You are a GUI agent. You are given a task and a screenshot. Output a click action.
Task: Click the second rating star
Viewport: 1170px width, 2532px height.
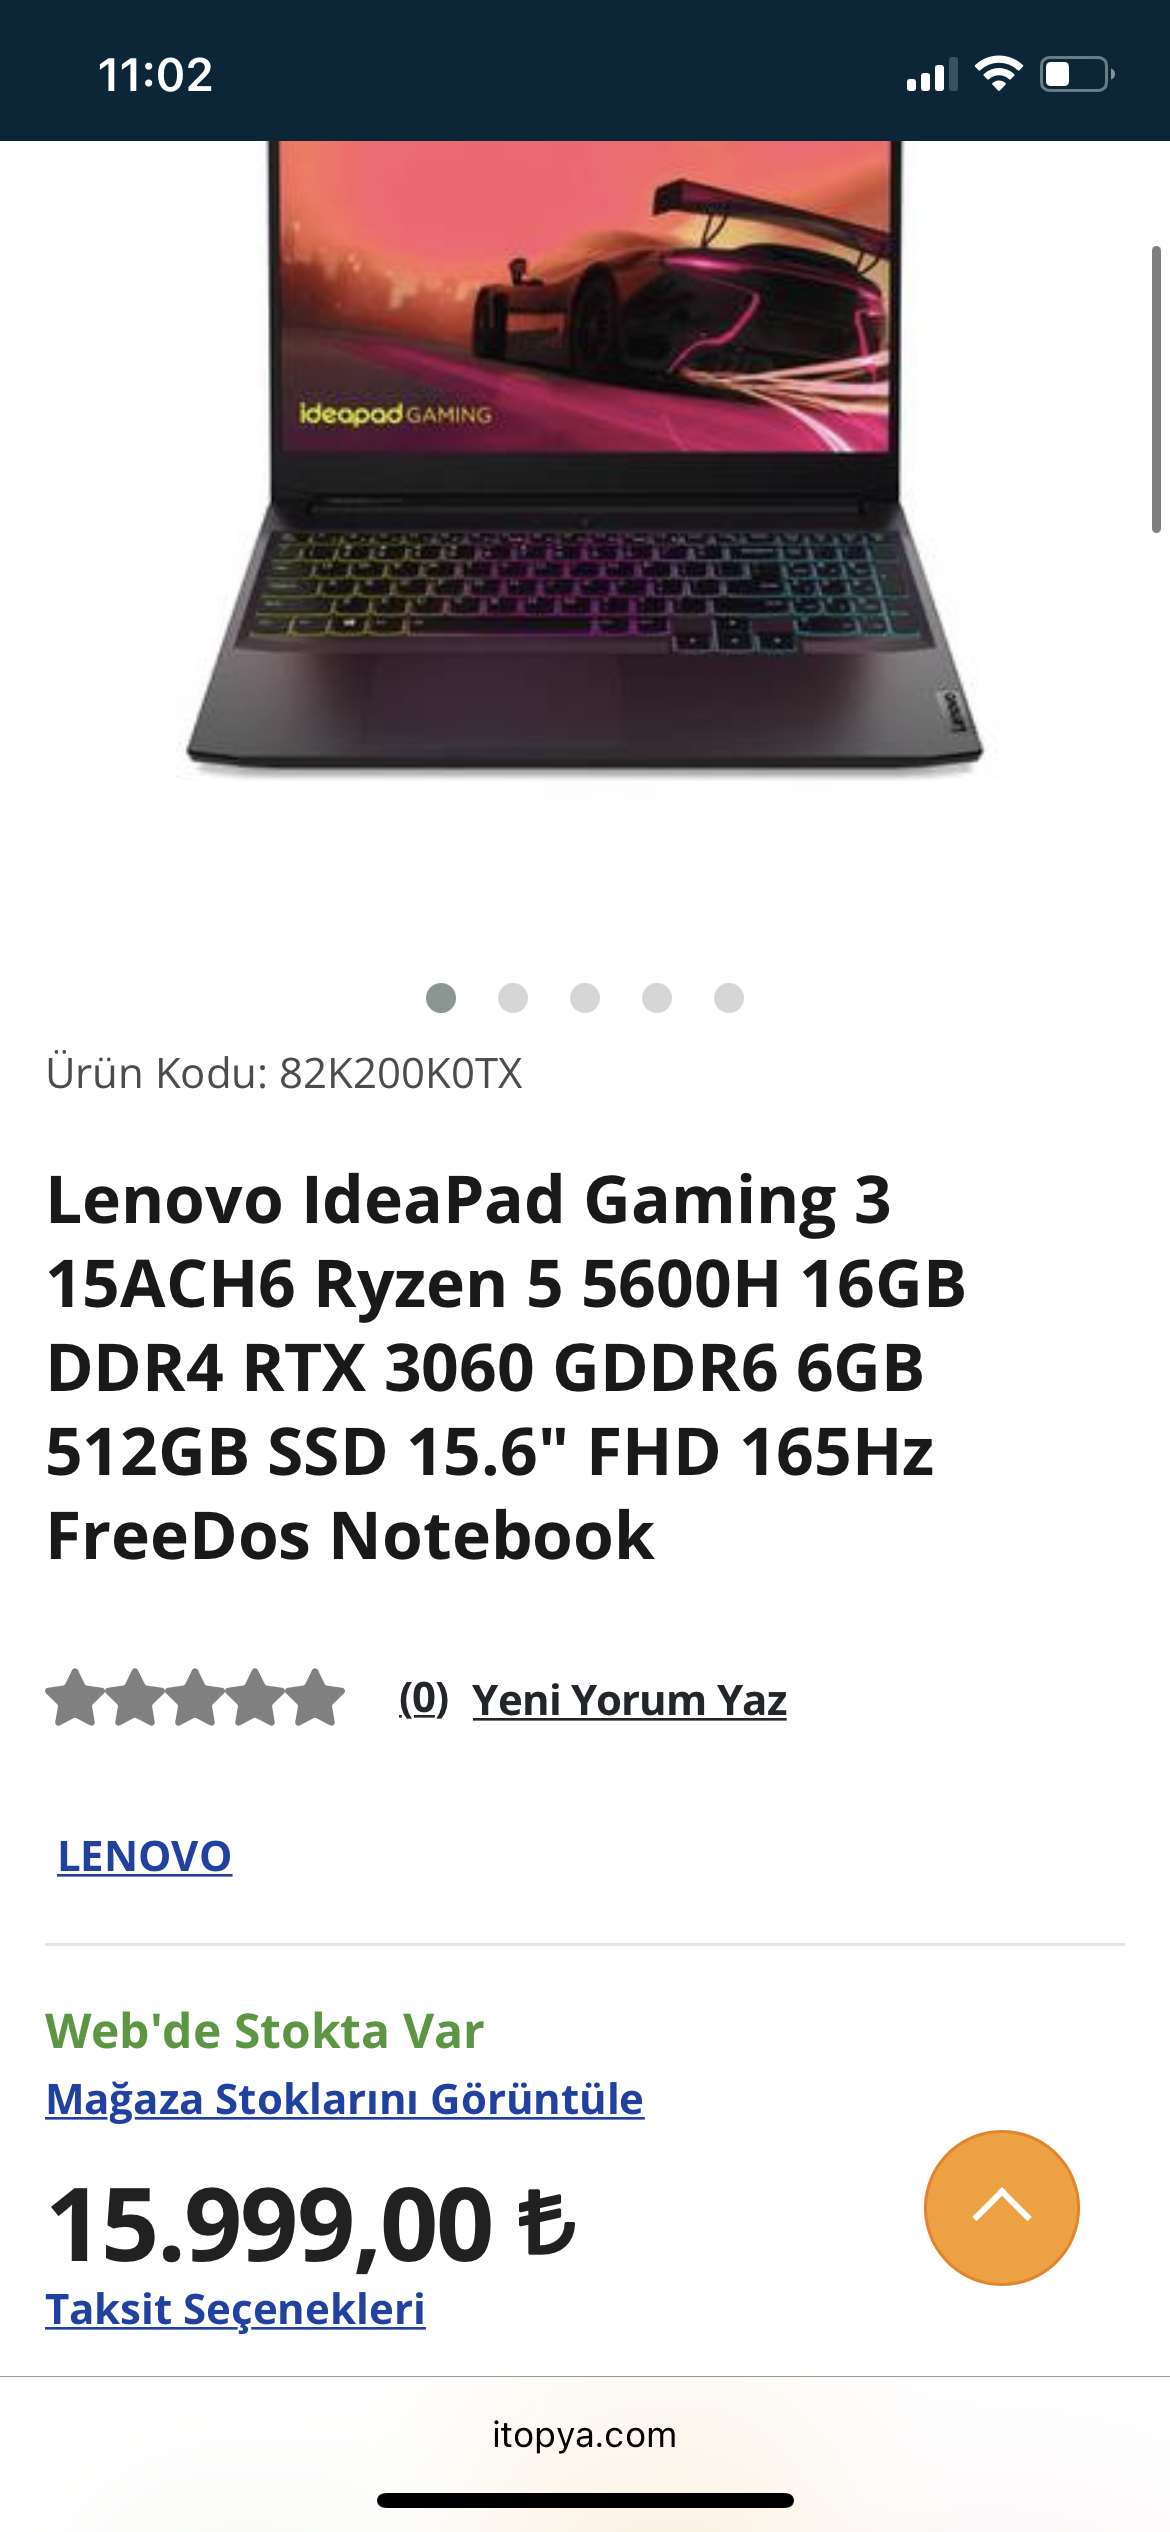(x=135, y=1698)
